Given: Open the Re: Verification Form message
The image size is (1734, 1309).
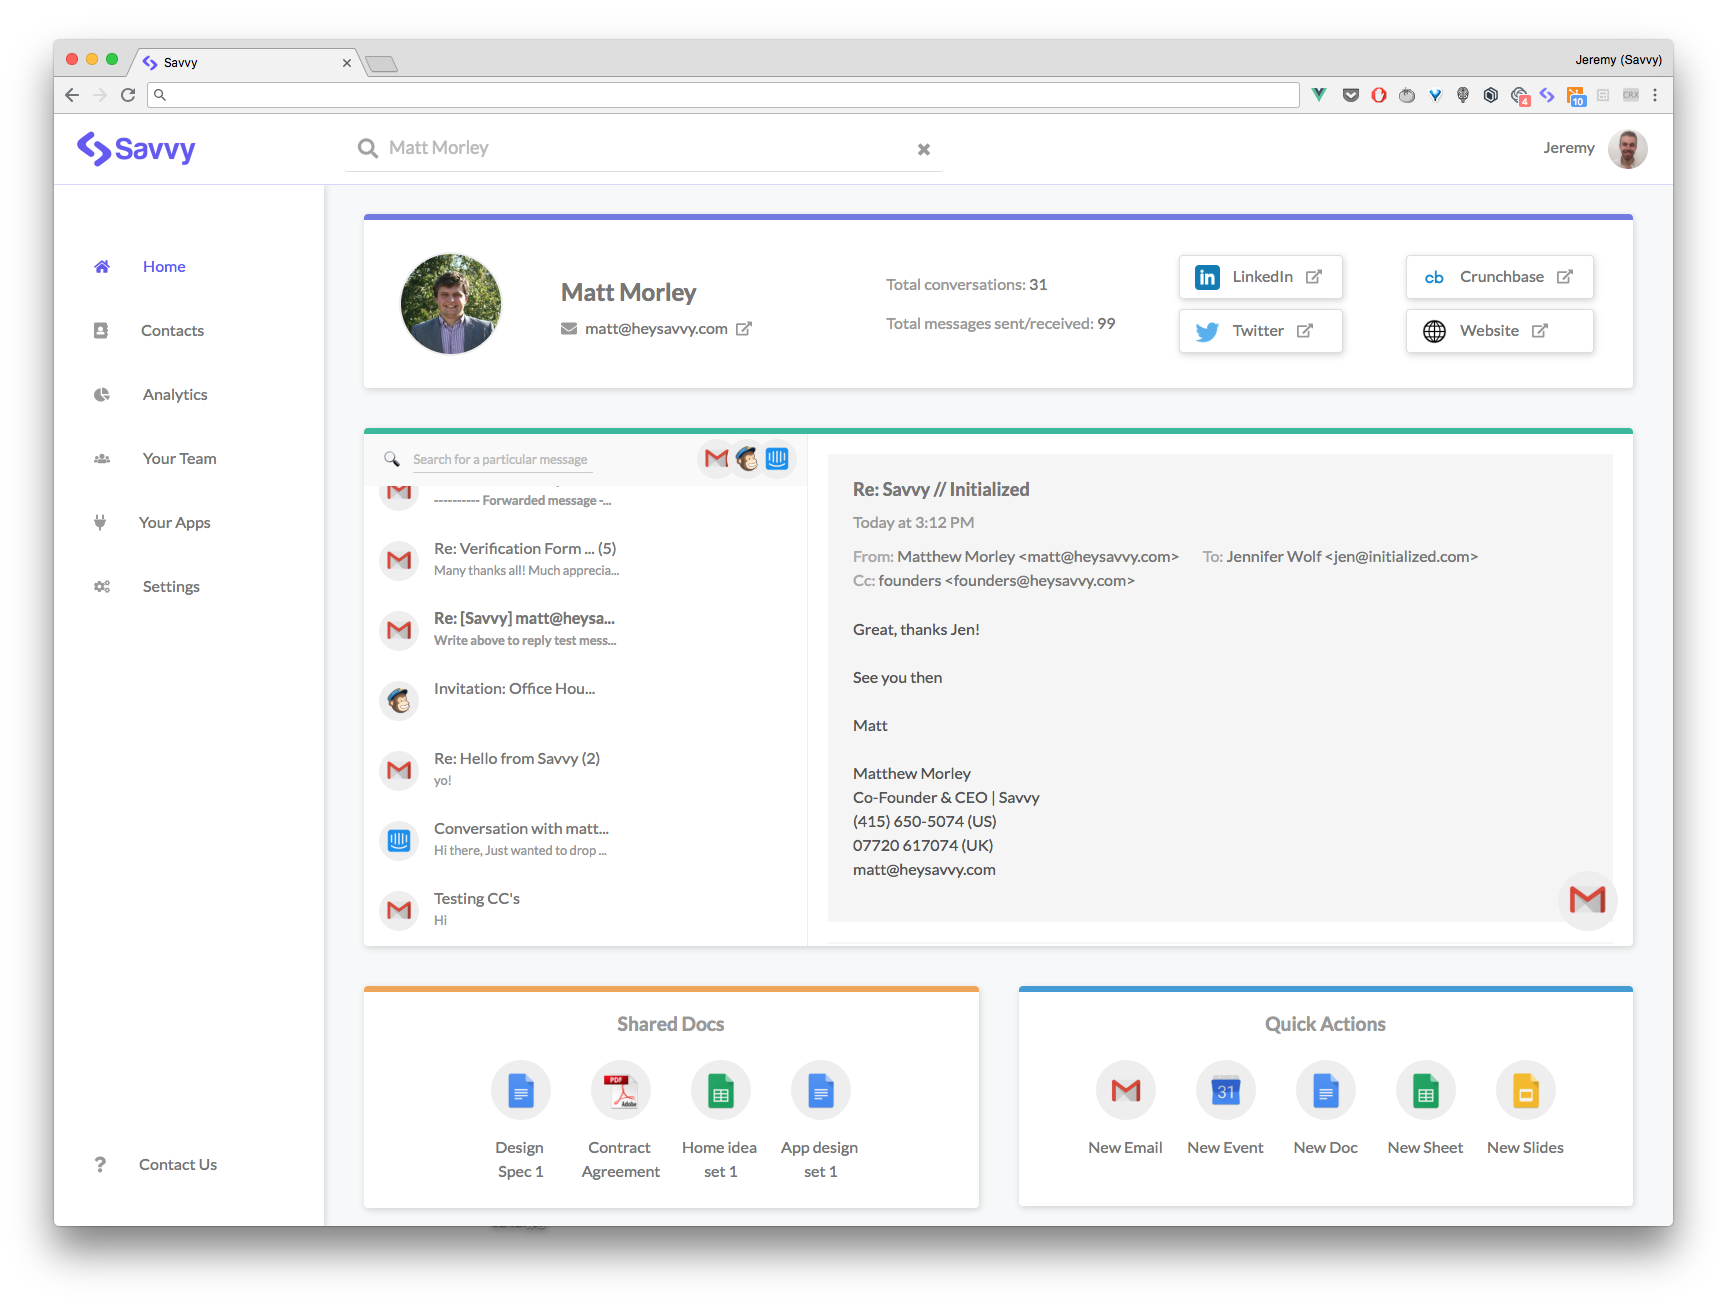Looking at the screenshot, I should tap(586, 560).
